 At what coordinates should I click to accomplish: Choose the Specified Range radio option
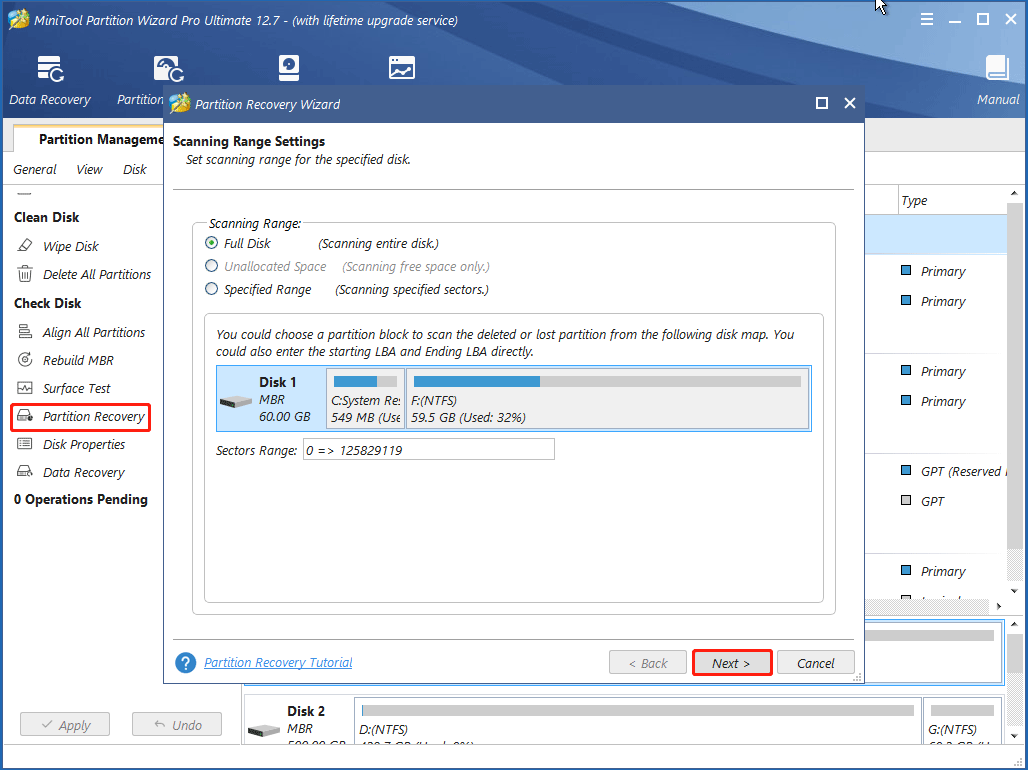[211, 289]
